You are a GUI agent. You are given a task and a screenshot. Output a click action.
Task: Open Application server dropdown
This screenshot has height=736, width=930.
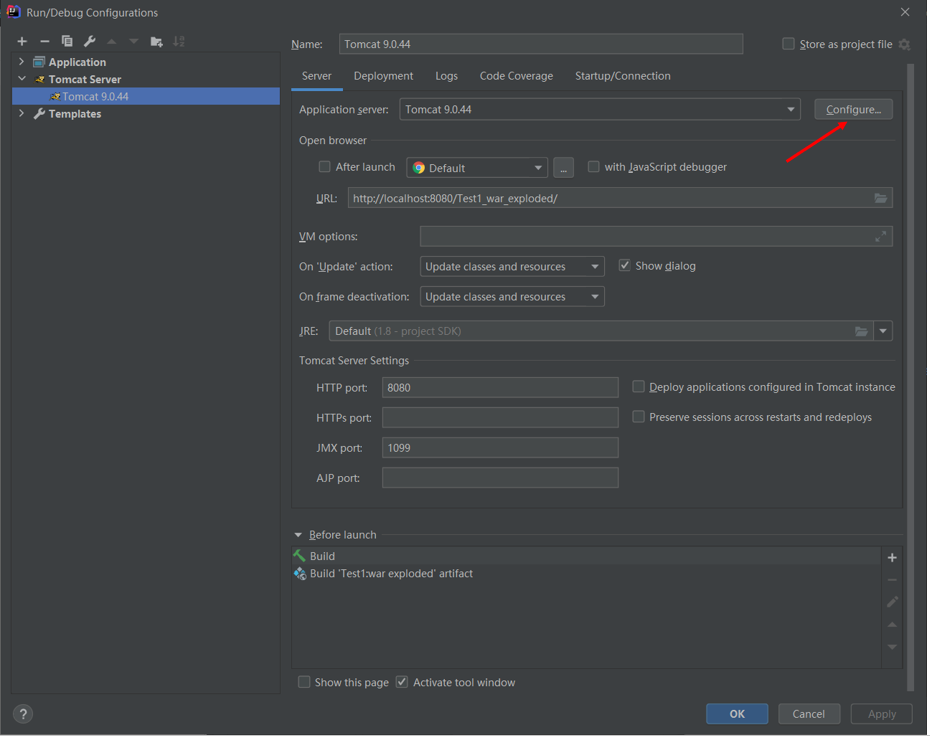coord(600,109)
